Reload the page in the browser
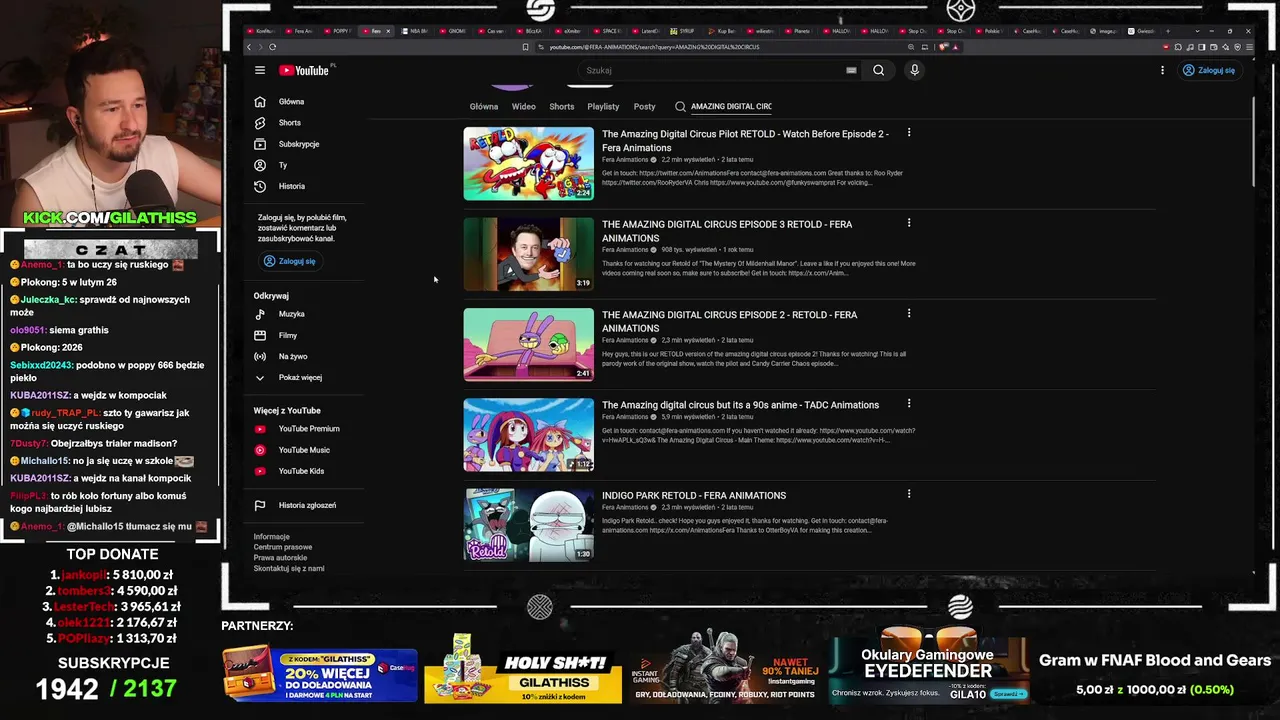 tap(272, 47)
